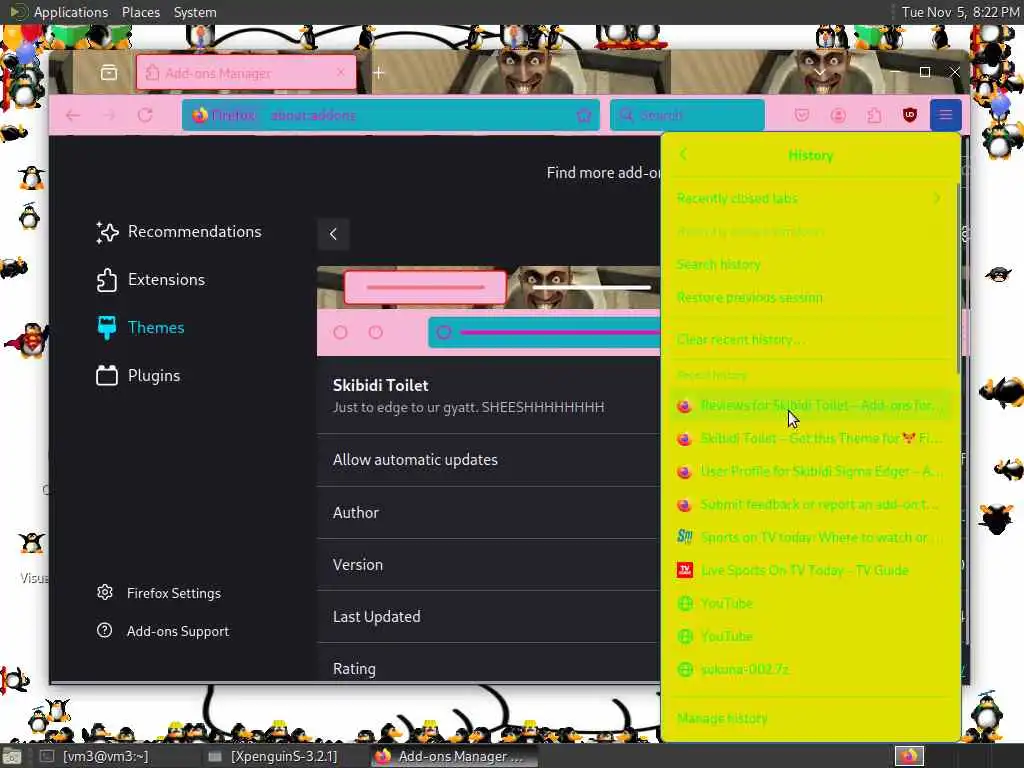Open User Profile for Skibidi Sigma Edger entry
Screen dimensions: 1024x768
(810, 472)
